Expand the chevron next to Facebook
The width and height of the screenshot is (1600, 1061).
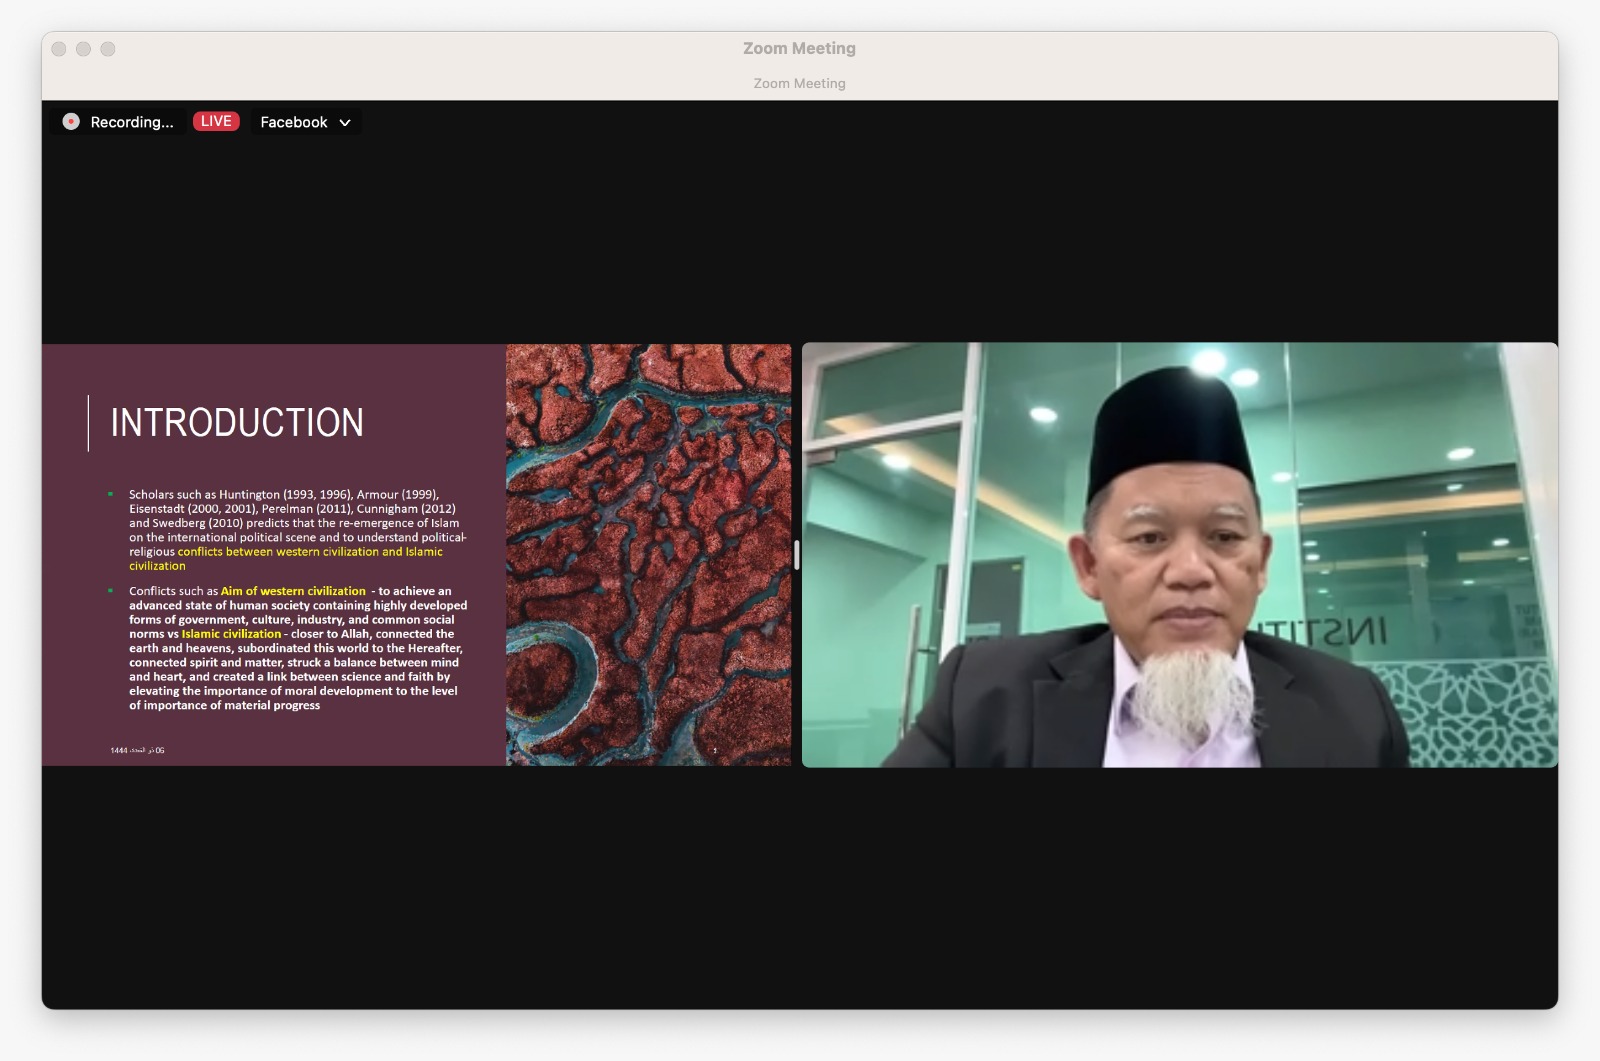345,123
